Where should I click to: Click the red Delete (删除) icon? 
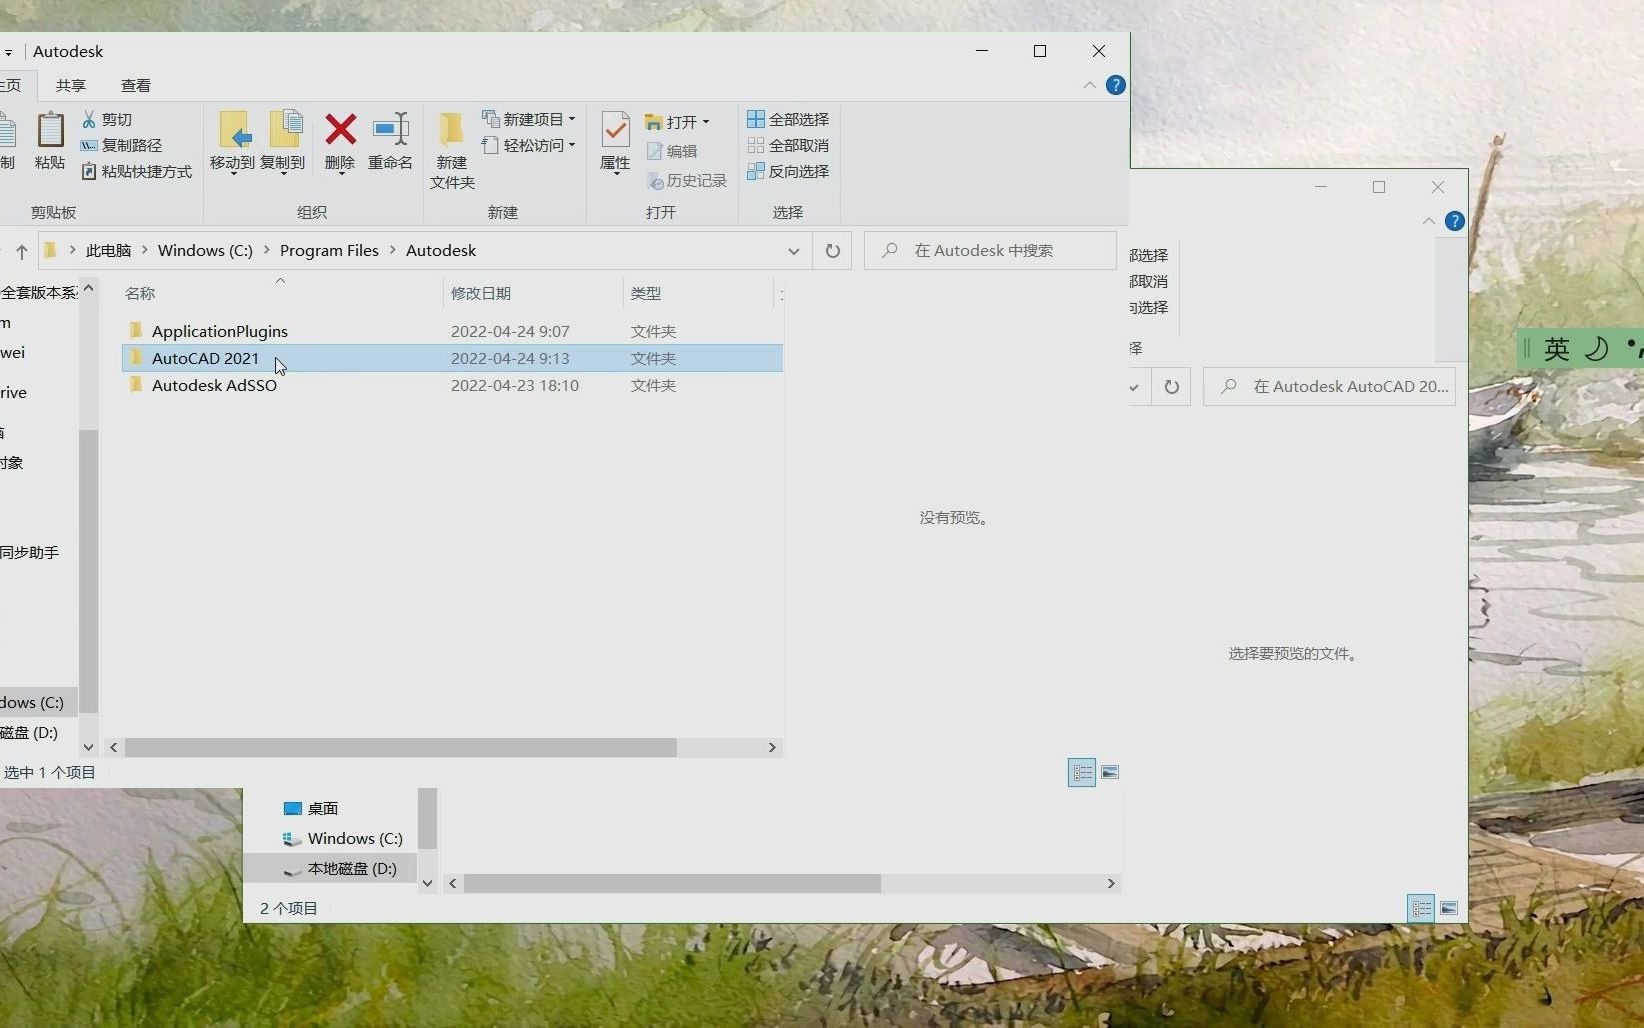340,129
